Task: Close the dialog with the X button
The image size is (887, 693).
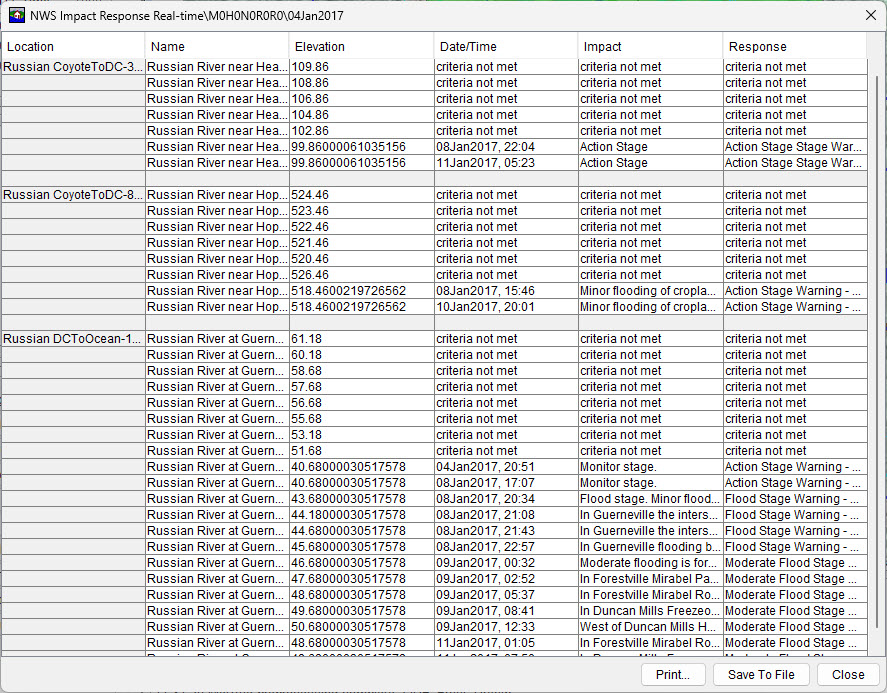Action: click(x=870, y=15)
